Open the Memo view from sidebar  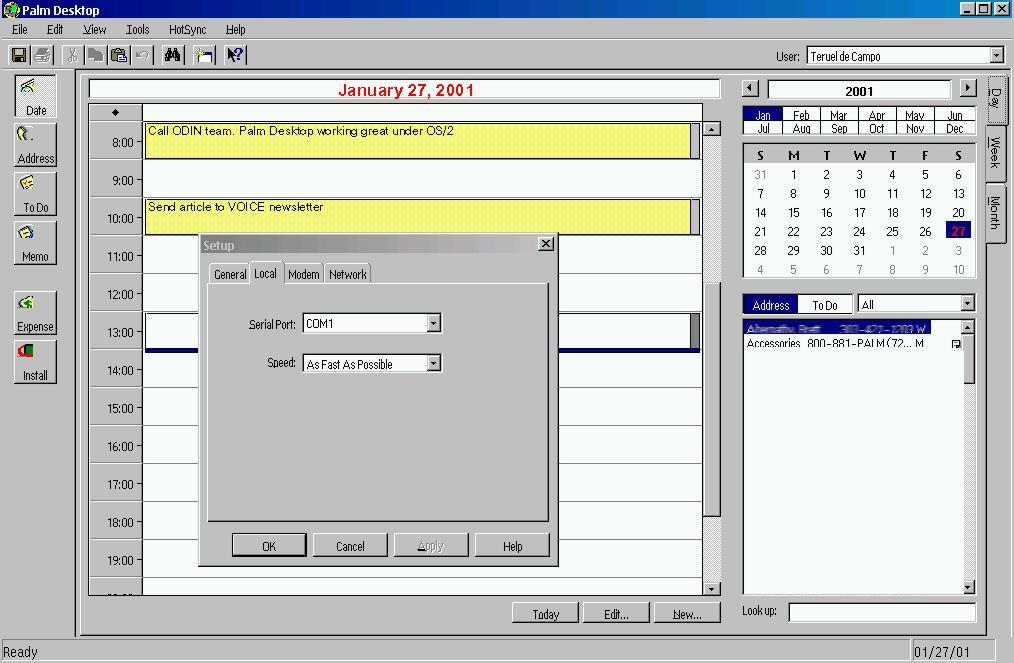36,243
